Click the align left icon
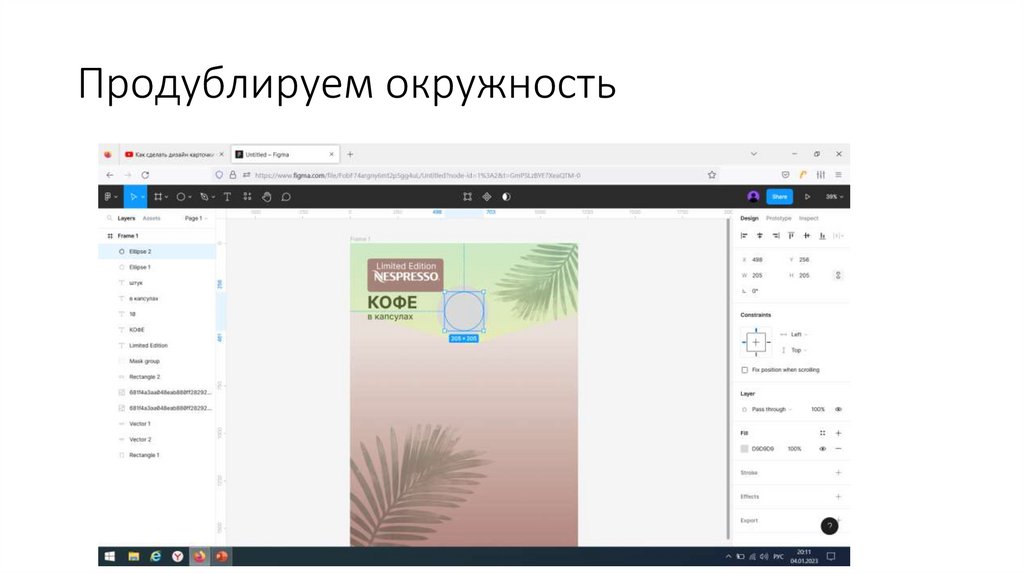The image size is (1024, 574). [744, 236]
